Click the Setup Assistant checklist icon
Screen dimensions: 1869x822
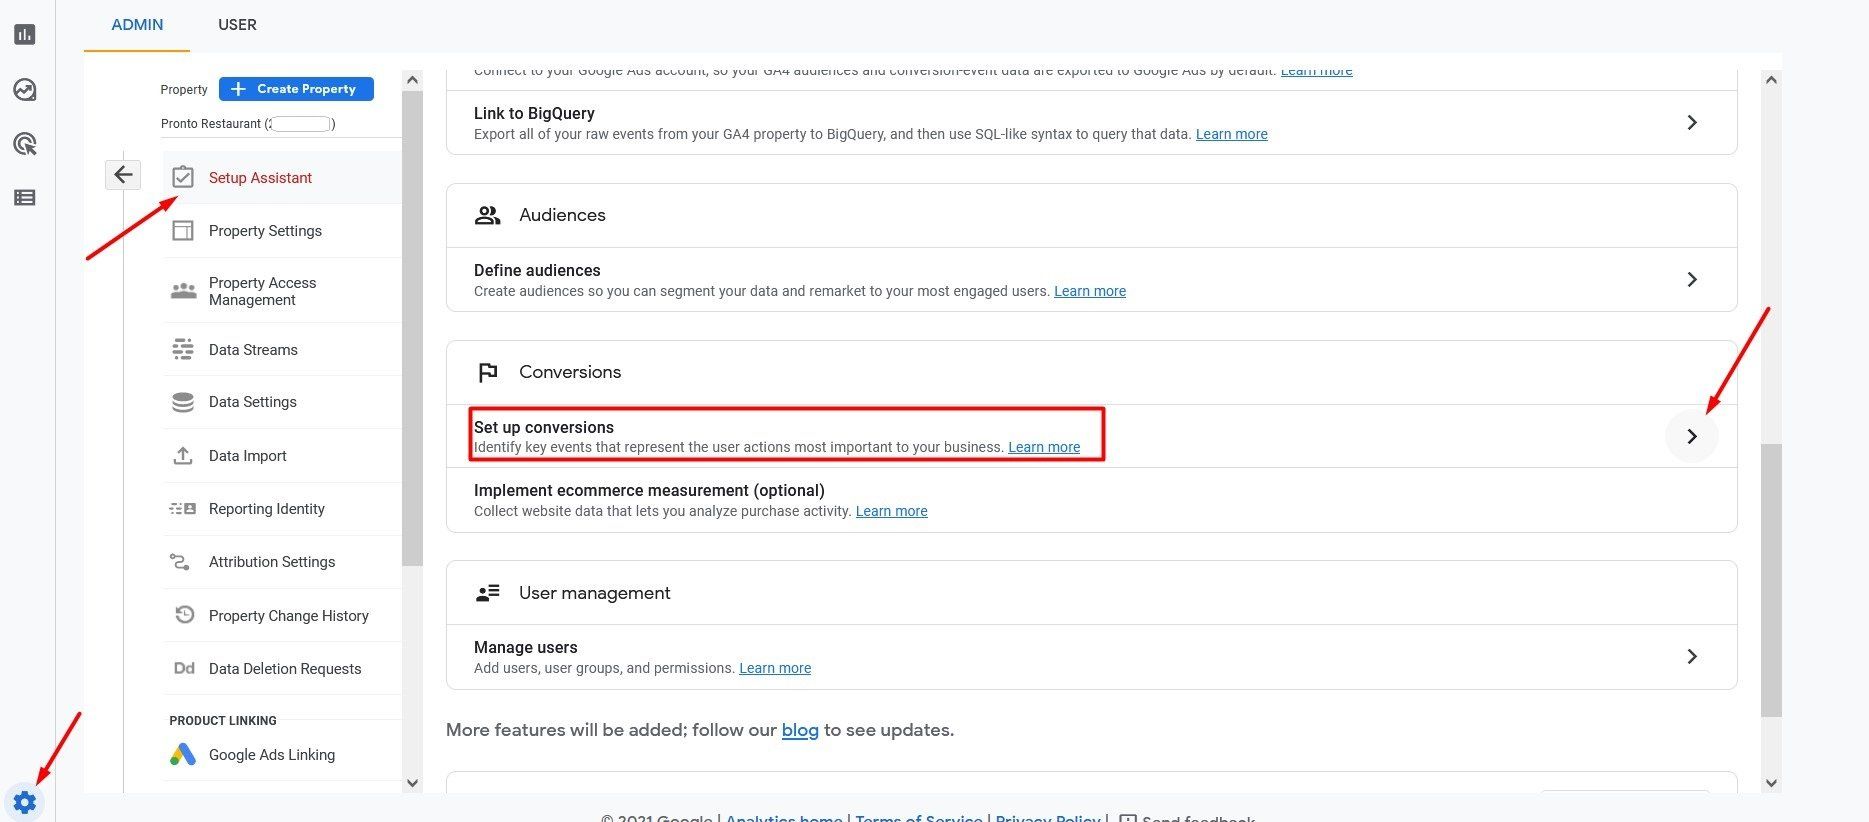(183, 177)
